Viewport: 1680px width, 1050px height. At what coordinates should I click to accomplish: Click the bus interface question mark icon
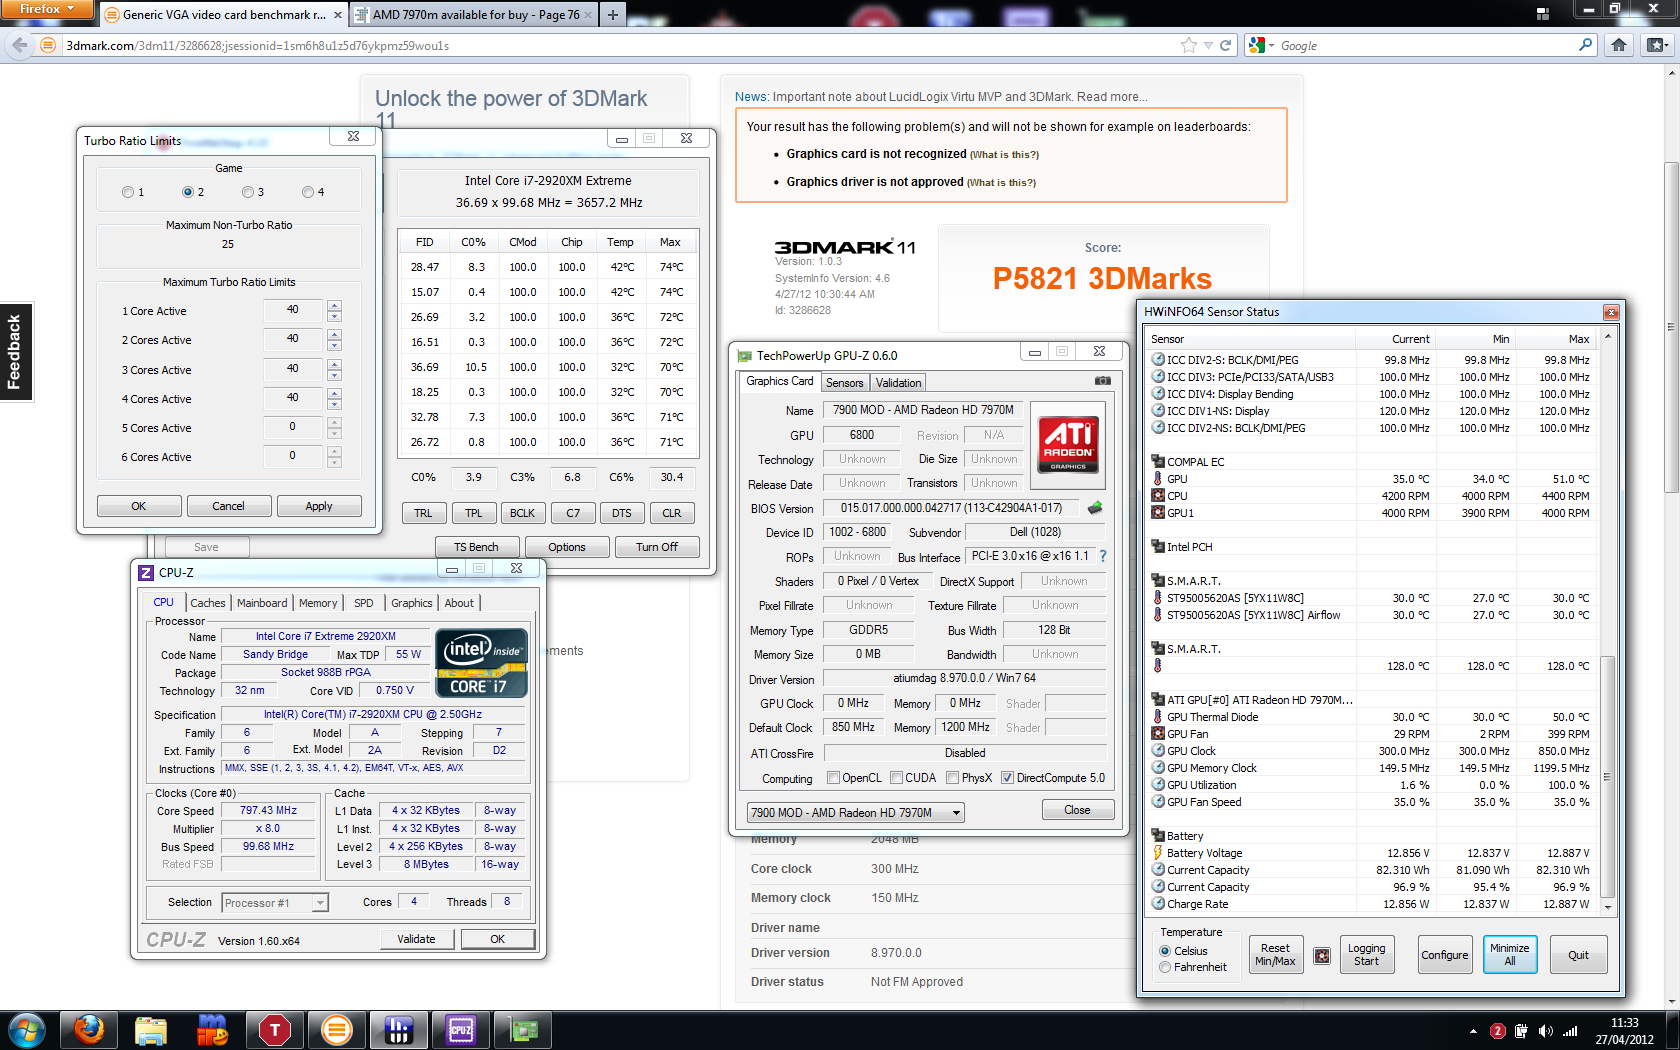(x=1103, y=556)
